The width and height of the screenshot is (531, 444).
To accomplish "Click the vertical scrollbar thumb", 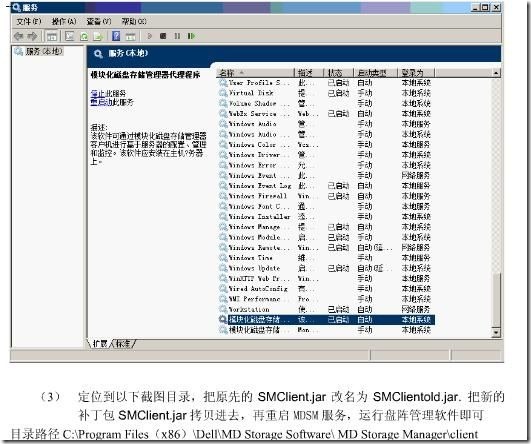I will coord(496,300).
